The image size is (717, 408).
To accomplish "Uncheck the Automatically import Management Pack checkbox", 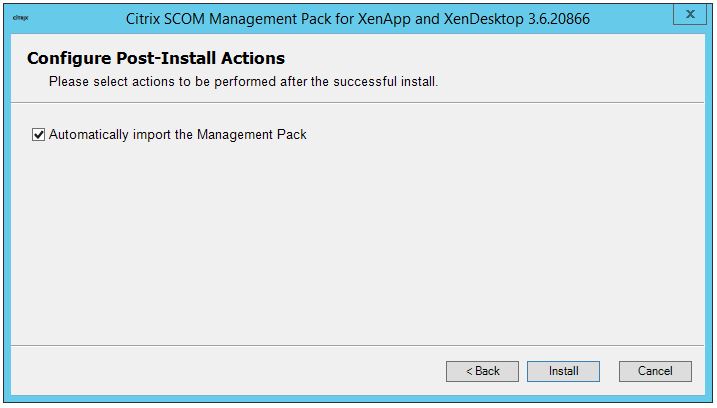I will point(39,134).
